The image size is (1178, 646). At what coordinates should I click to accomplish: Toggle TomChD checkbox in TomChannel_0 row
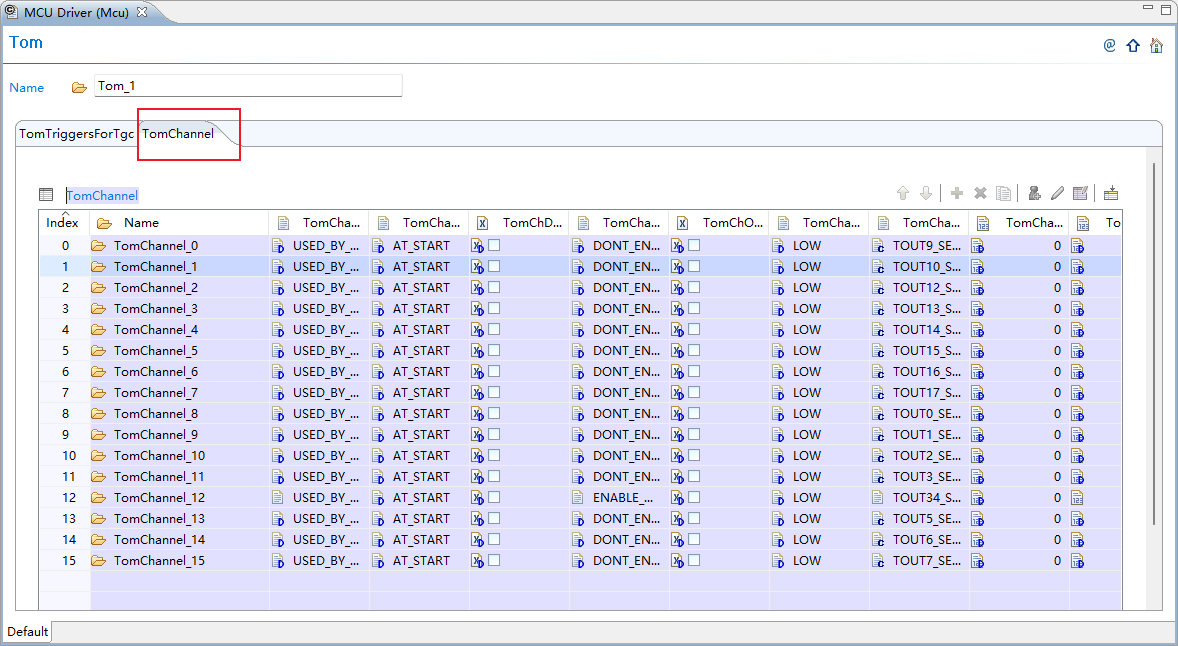click(494, 245)
